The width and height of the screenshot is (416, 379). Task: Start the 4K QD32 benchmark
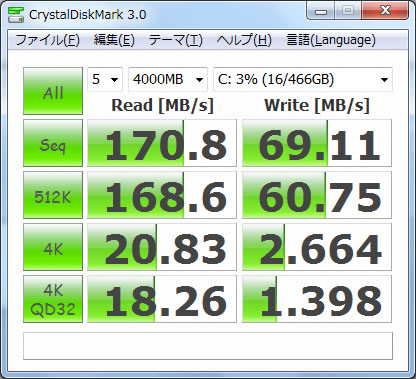(53, 299)
